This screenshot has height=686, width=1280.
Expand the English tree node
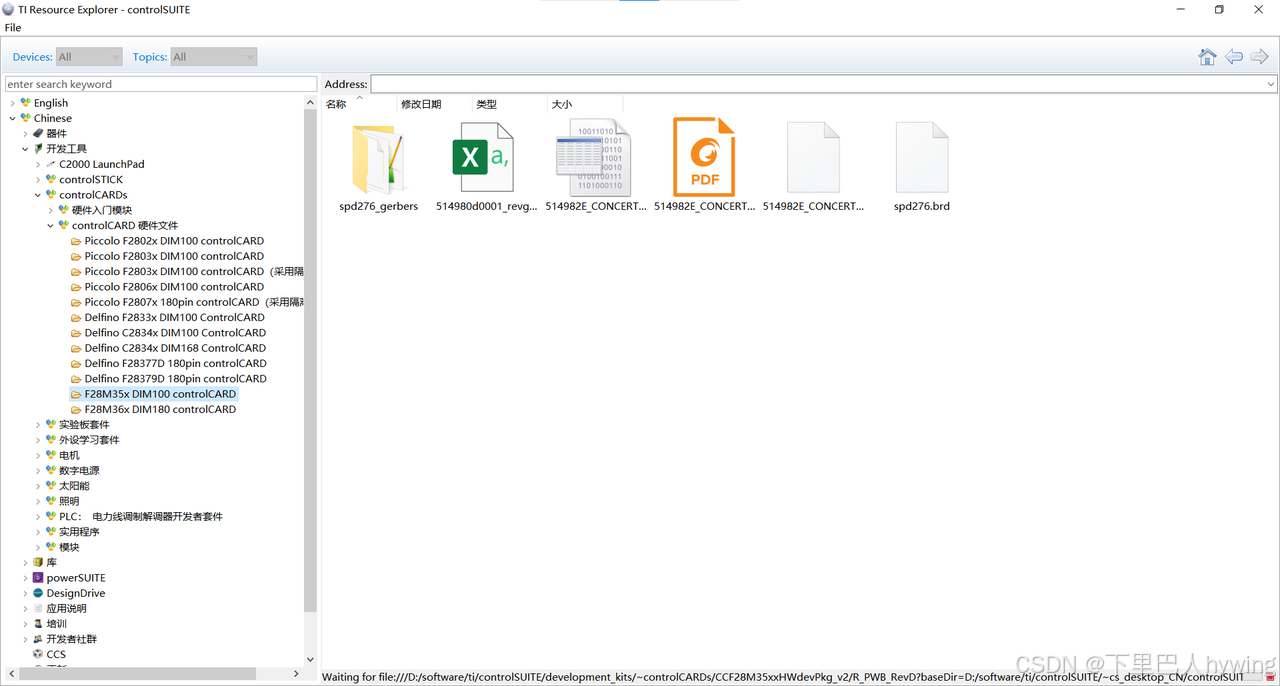pos(13,103)
